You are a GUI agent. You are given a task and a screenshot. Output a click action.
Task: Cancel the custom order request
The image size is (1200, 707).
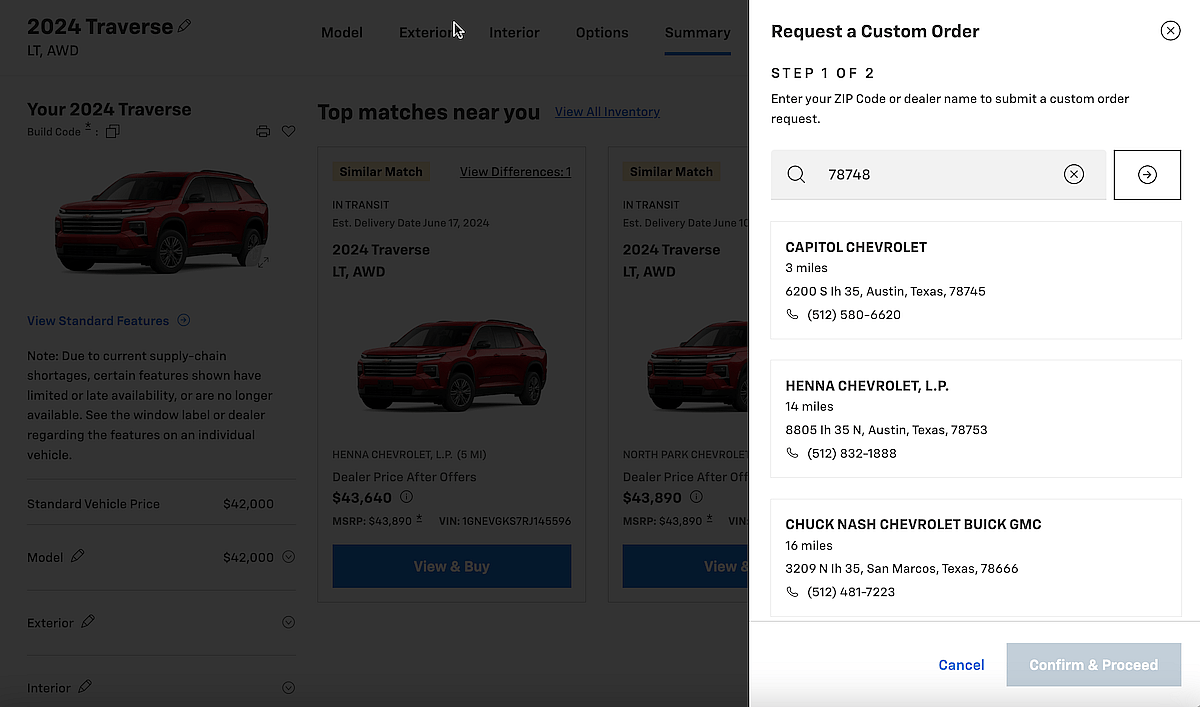961,664
